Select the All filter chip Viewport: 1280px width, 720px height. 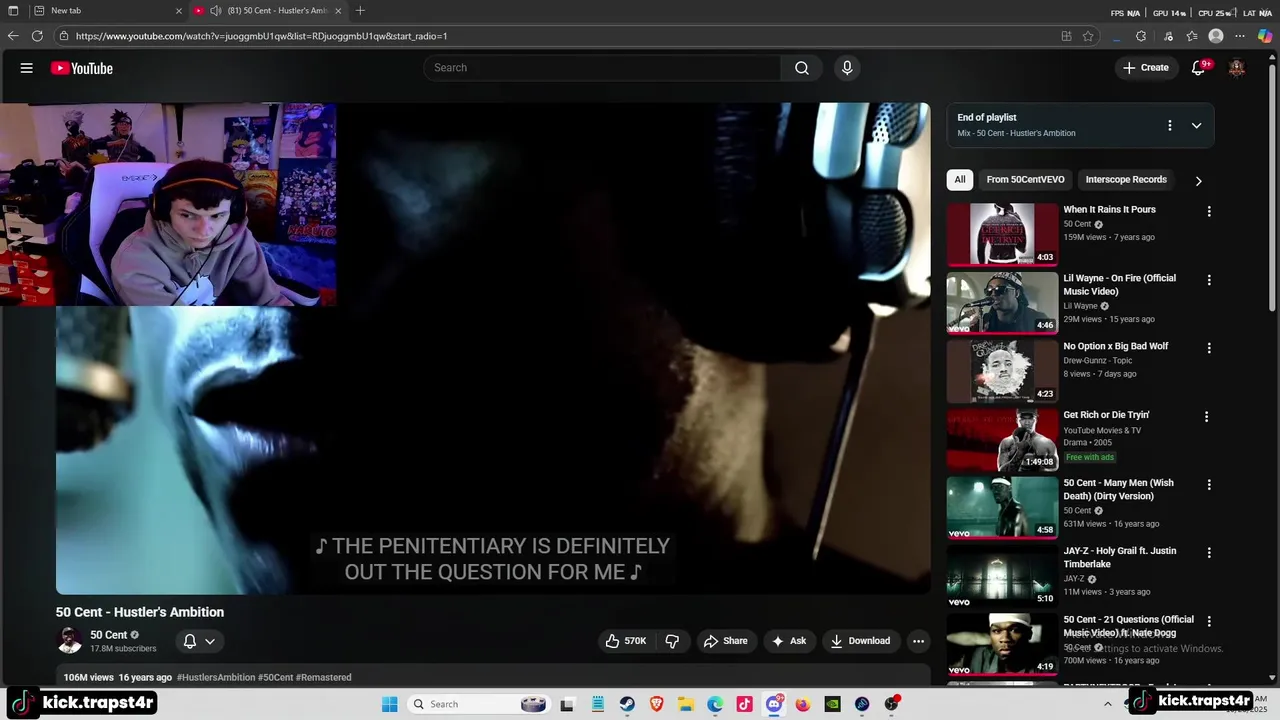[960, 180]
